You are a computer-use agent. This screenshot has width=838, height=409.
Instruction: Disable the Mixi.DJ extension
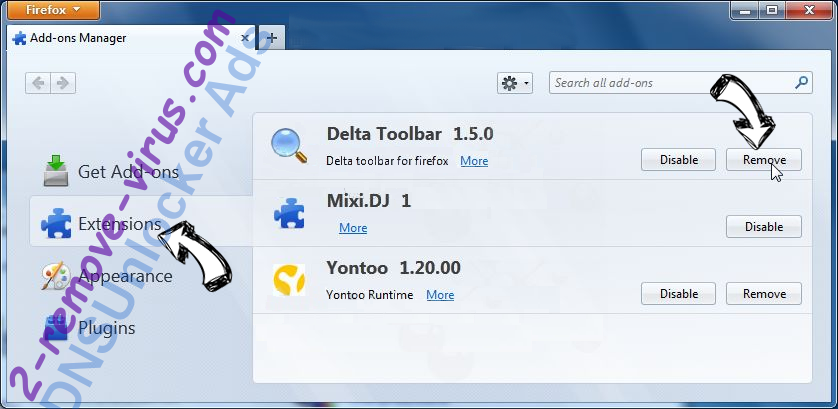click(x=764, y=227)
